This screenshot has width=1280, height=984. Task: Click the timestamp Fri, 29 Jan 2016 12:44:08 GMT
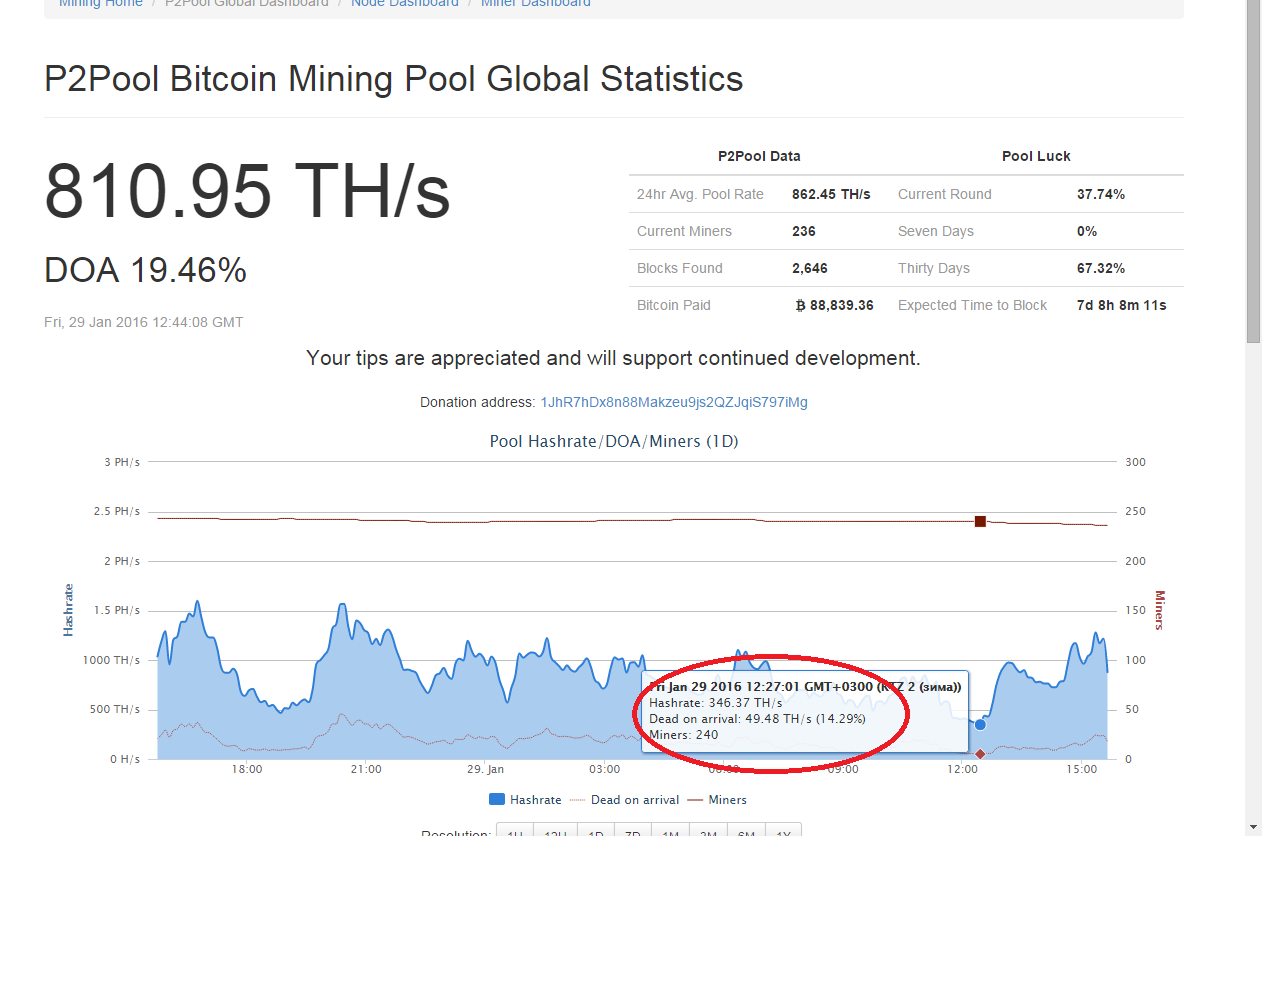point(144,322)
